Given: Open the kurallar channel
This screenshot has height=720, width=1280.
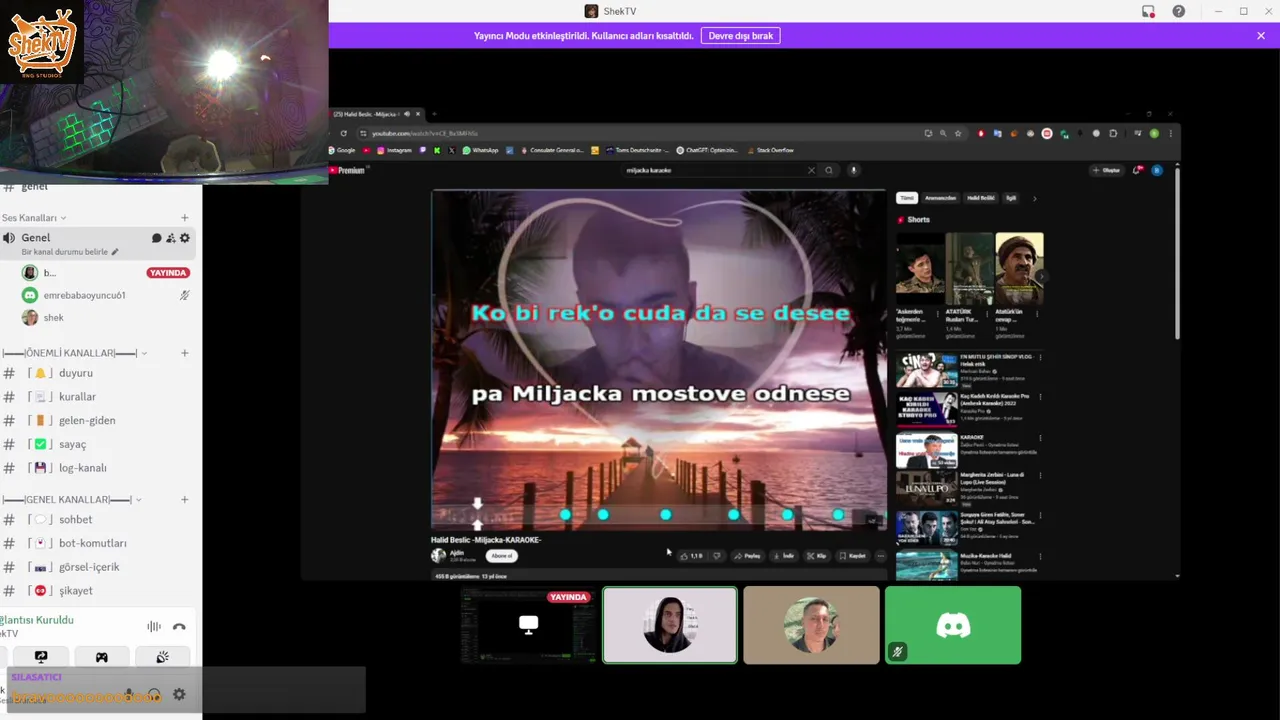Looking at the screenshot, I should [x=97, y=397].
